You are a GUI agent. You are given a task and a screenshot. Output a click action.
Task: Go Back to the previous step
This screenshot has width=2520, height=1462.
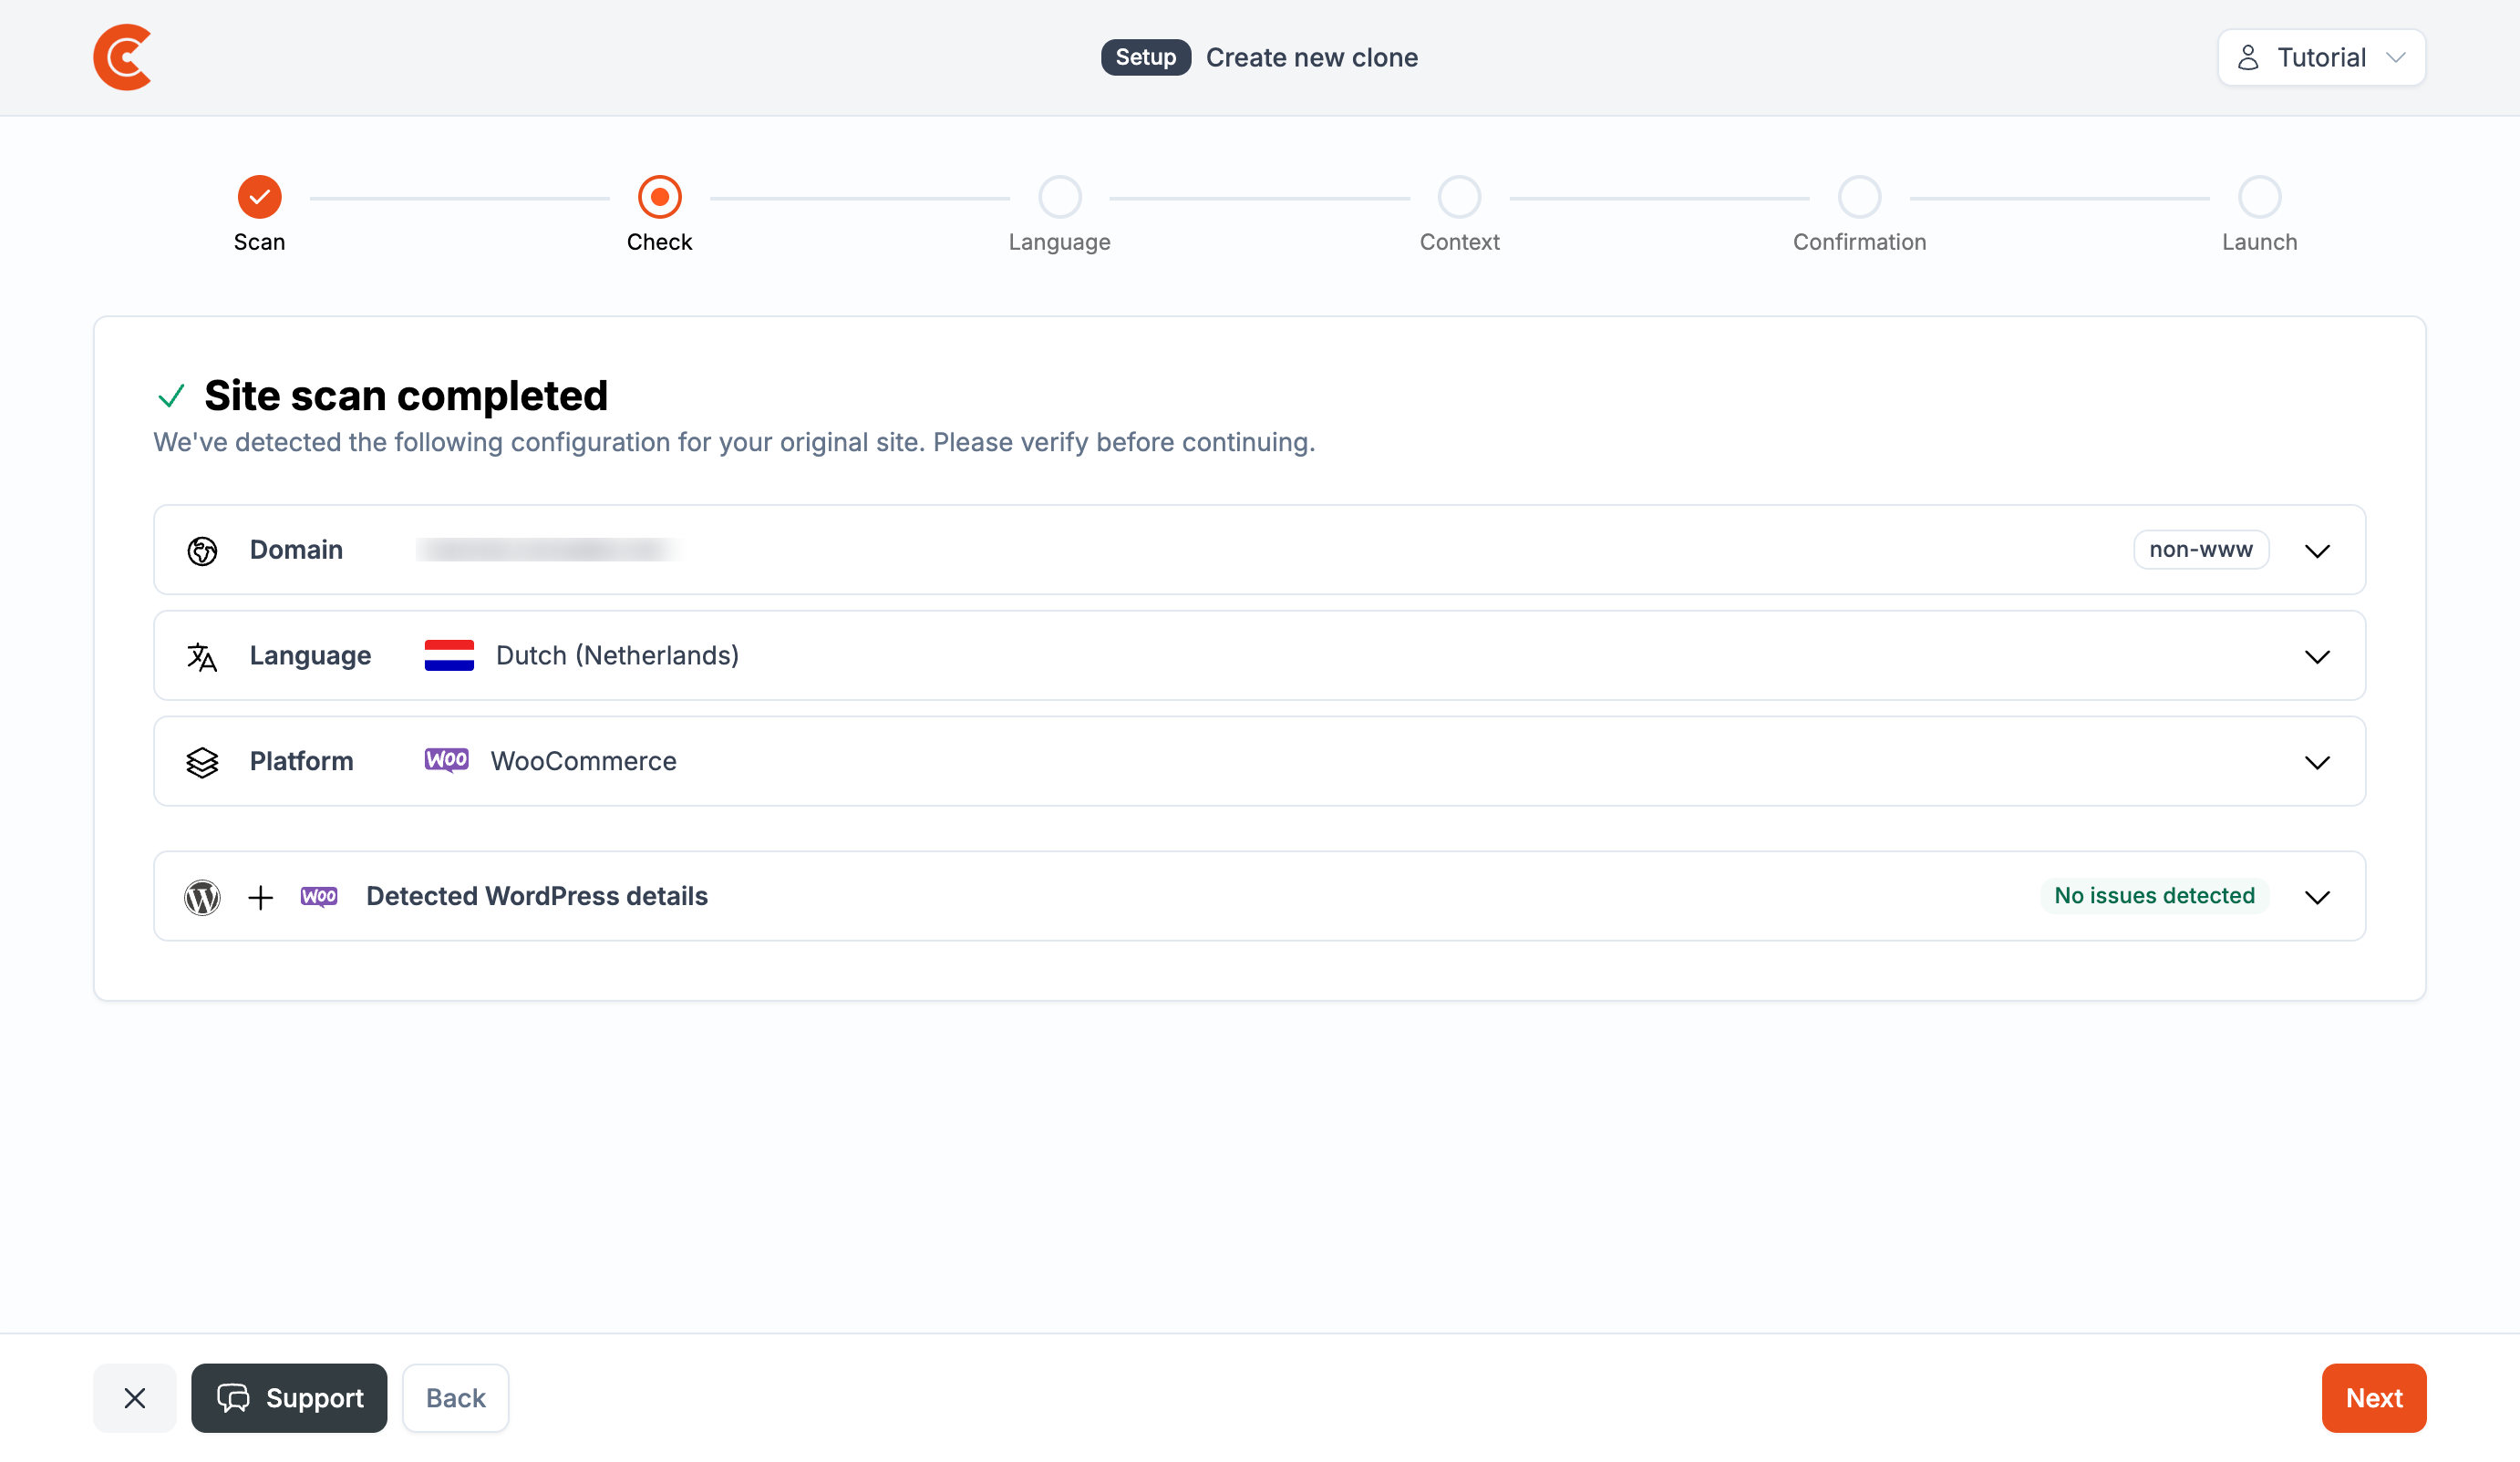pyautogui.click(x=455, y=1398)
